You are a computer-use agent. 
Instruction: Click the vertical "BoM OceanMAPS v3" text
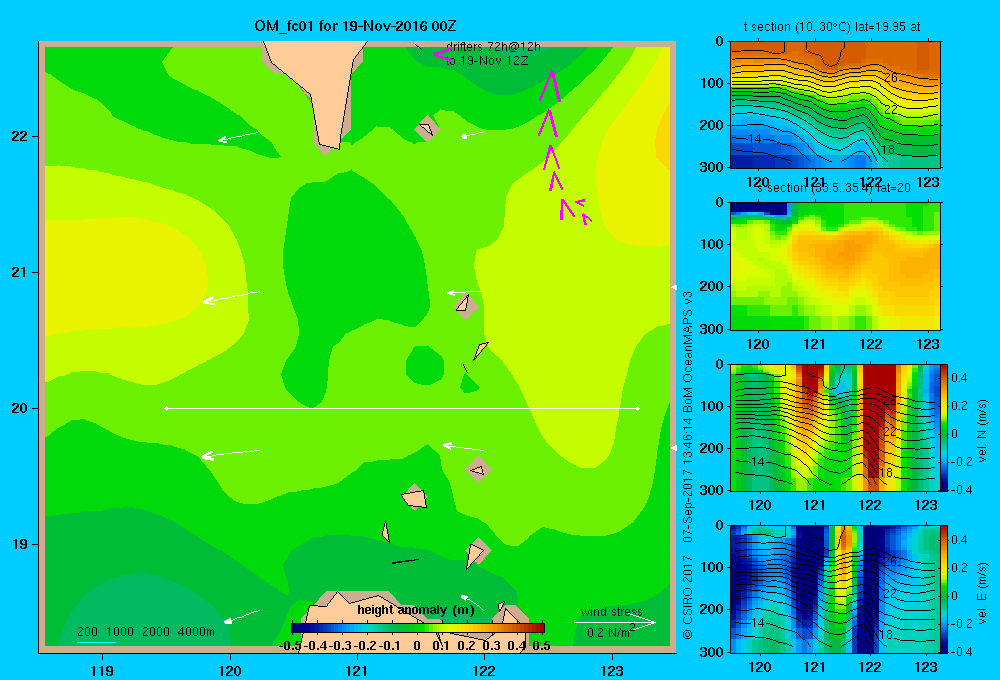pos(688,352)
